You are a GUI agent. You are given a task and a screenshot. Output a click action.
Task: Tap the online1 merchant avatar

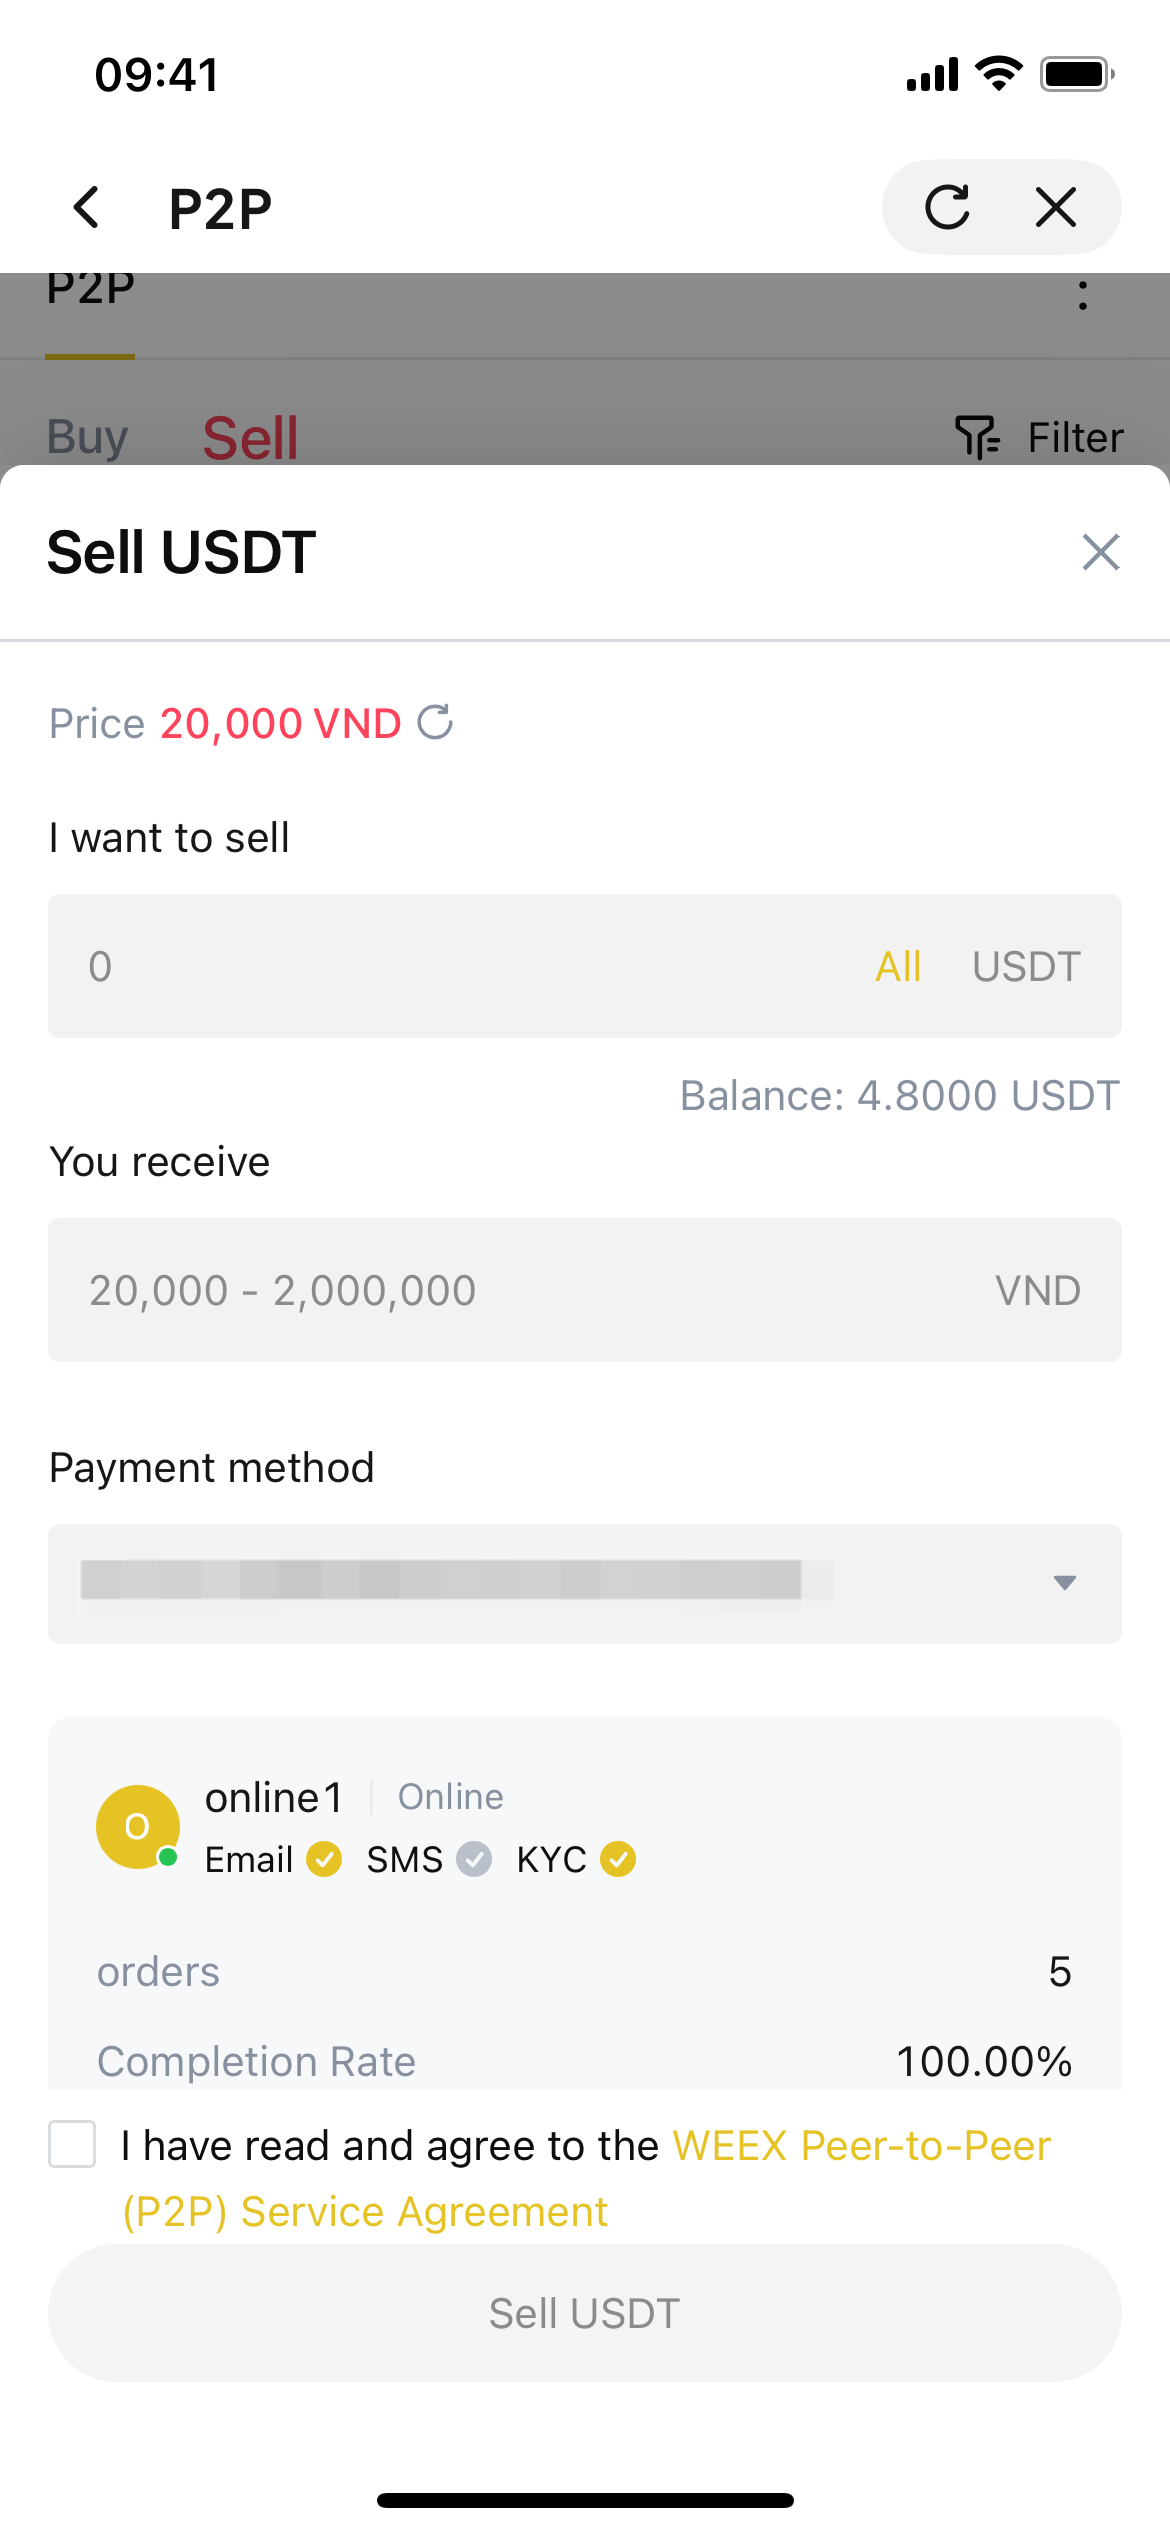(138, 1826)
